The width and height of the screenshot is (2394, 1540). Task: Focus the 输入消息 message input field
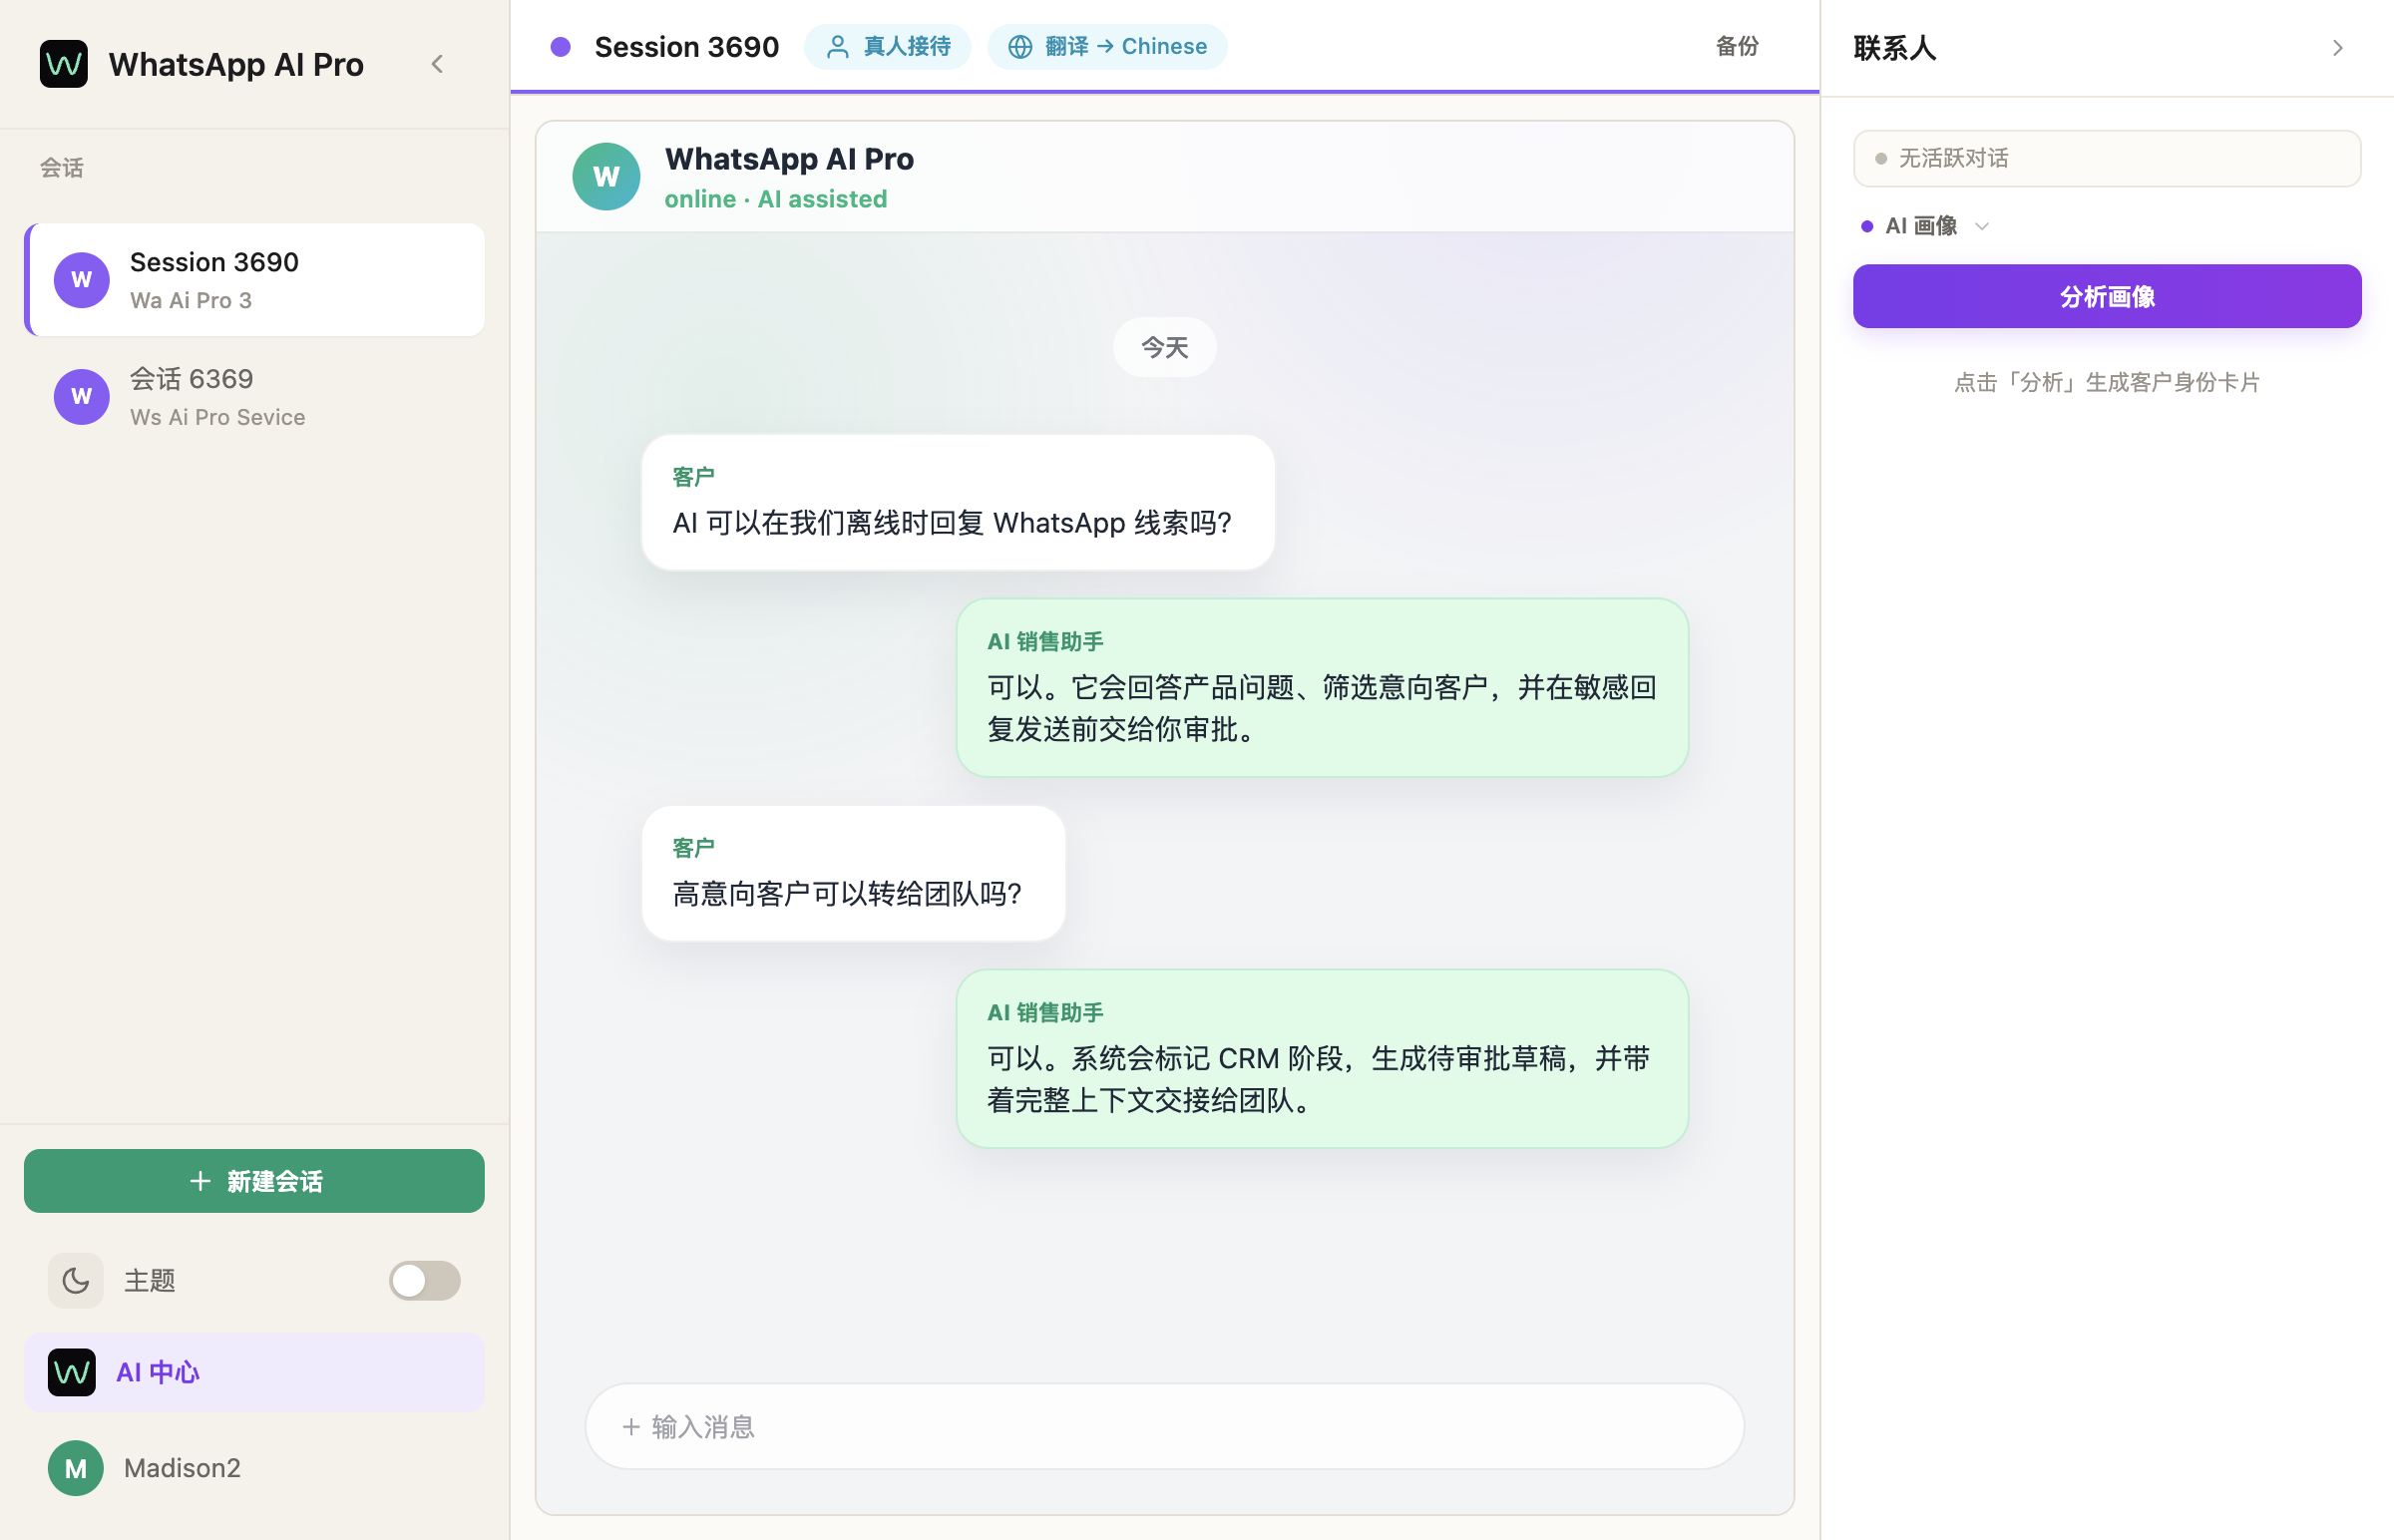point(1165,1427)
